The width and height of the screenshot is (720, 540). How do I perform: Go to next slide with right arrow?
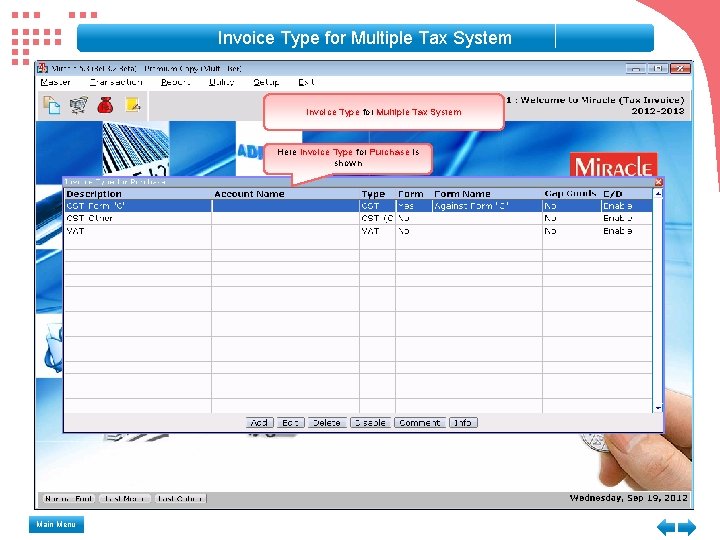coord(687,527)
